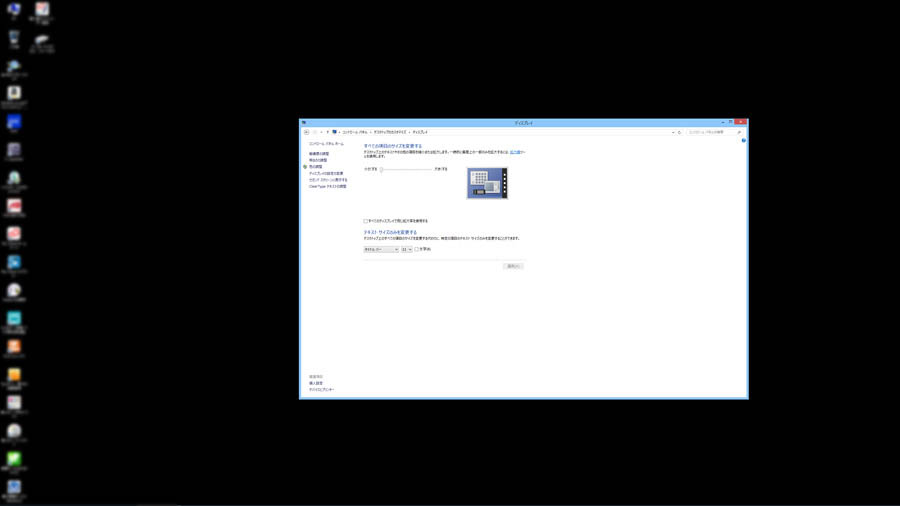Click the Forward arrow in the navigation bar
The width and height of the screenshot is (900, 506).
tap(314, 132)
